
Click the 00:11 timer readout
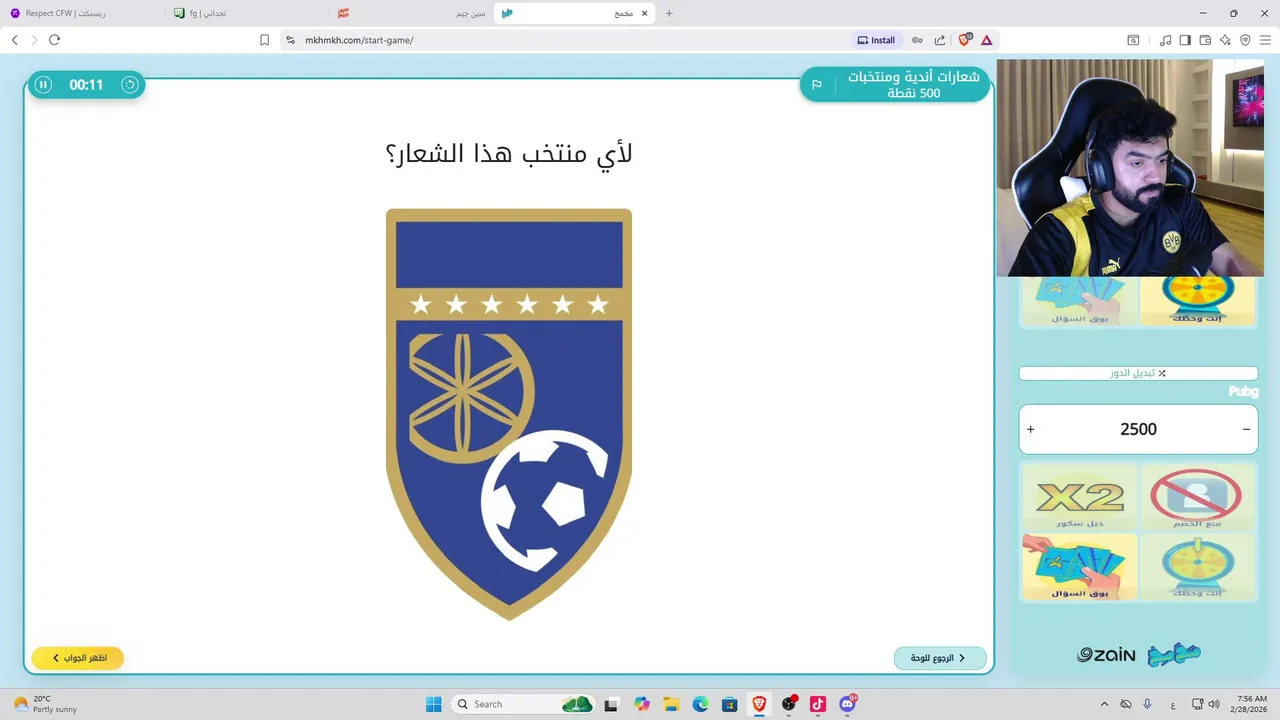point(86,85)
